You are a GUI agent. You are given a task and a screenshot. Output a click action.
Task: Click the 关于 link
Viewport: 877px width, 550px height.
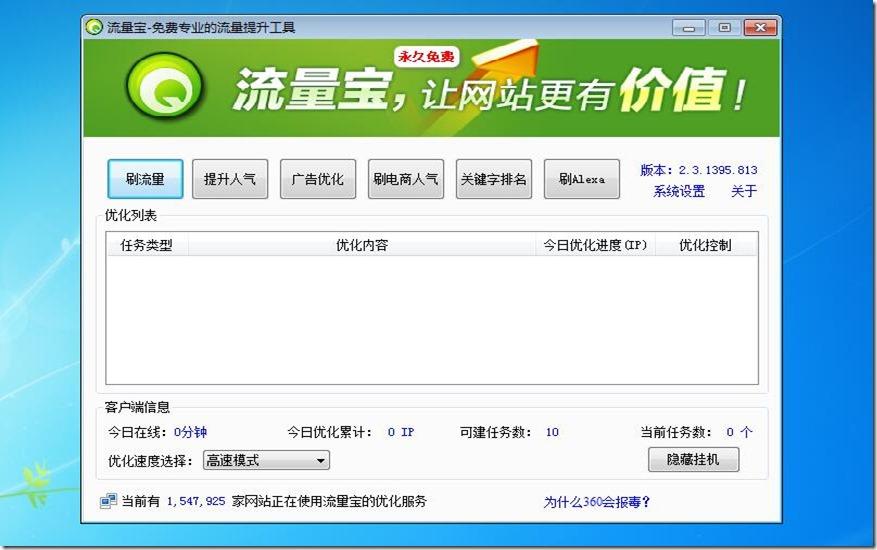[x=744, y=191]
